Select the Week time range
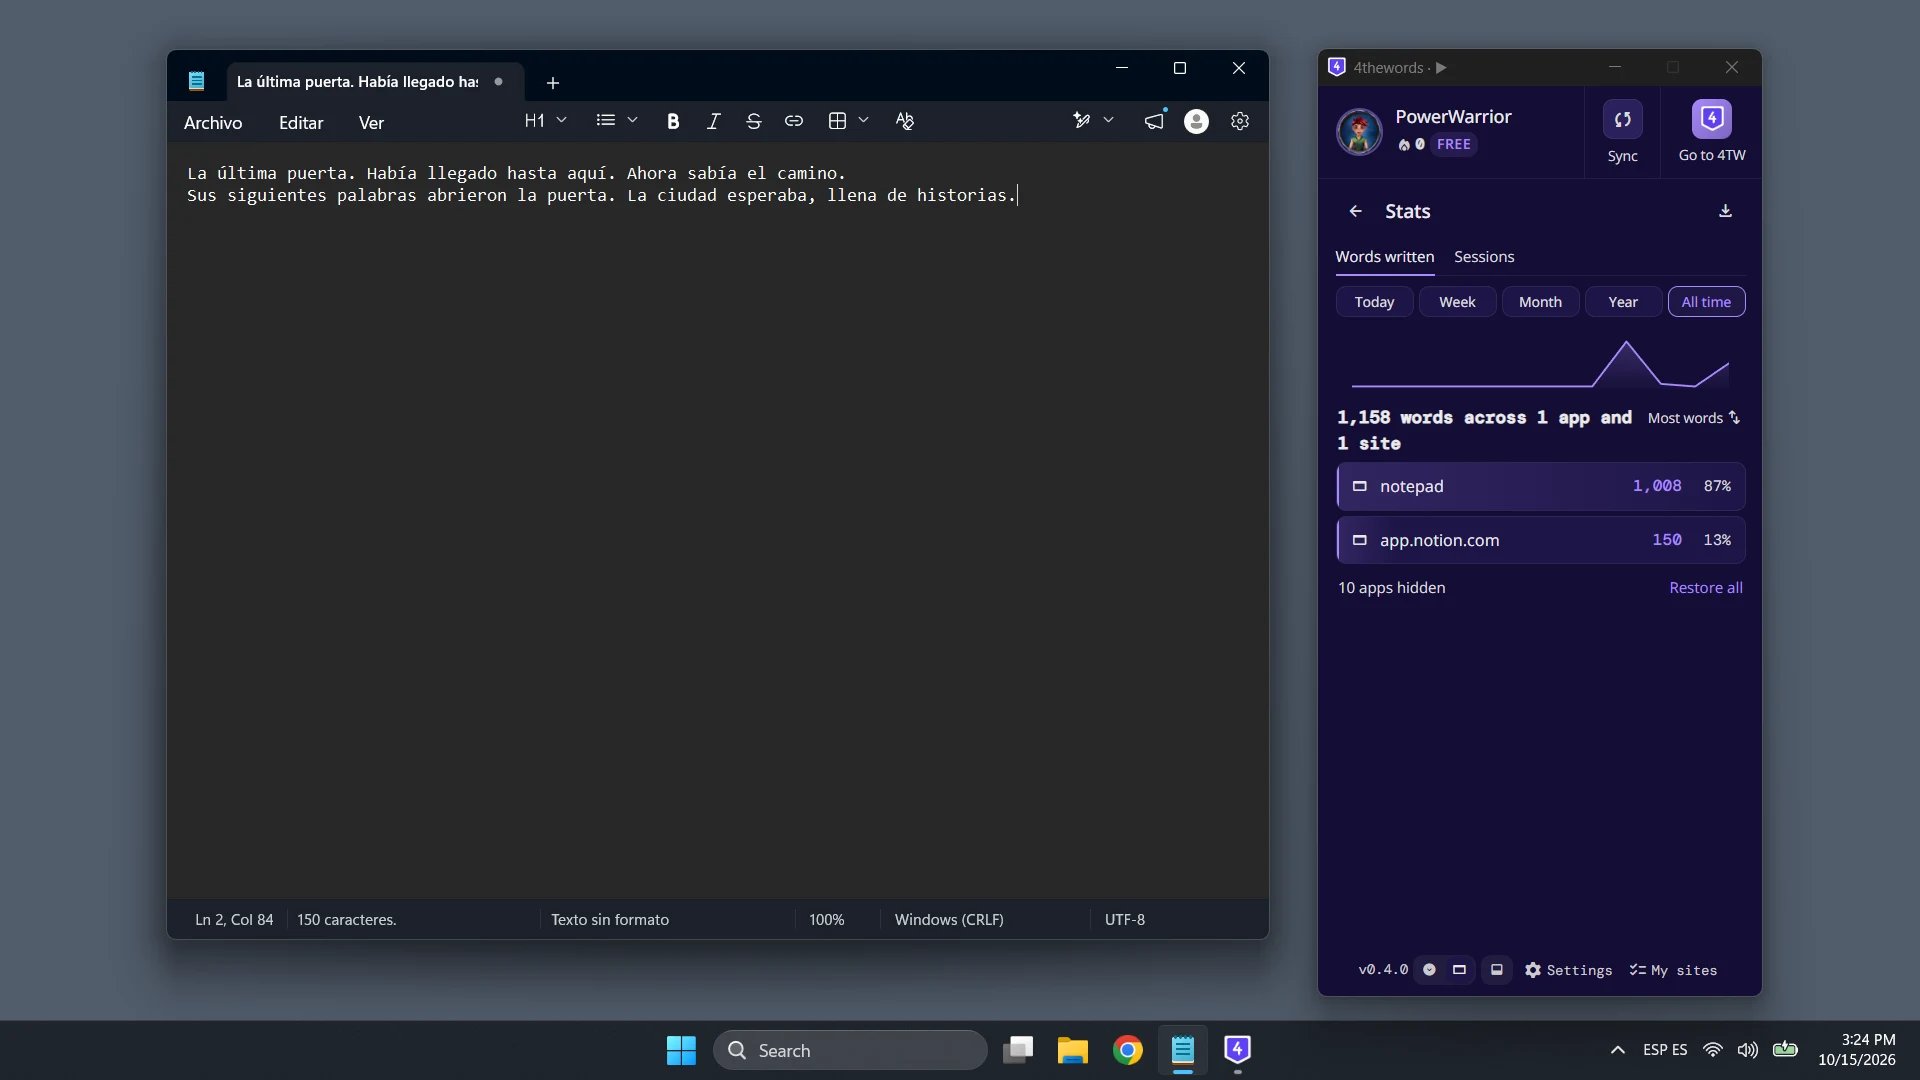Viewport: 1920px width, 1080px height. [1457, 302]
